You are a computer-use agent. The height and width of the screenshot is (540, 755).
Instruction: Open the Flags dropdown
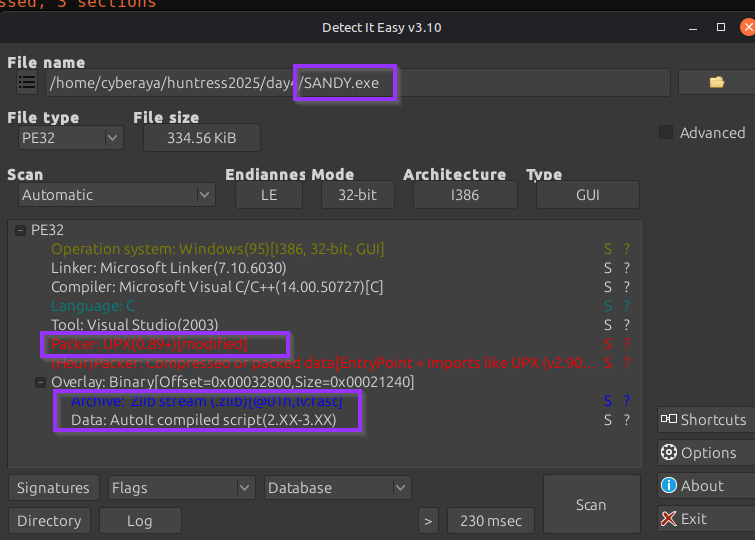coord(182,487)
